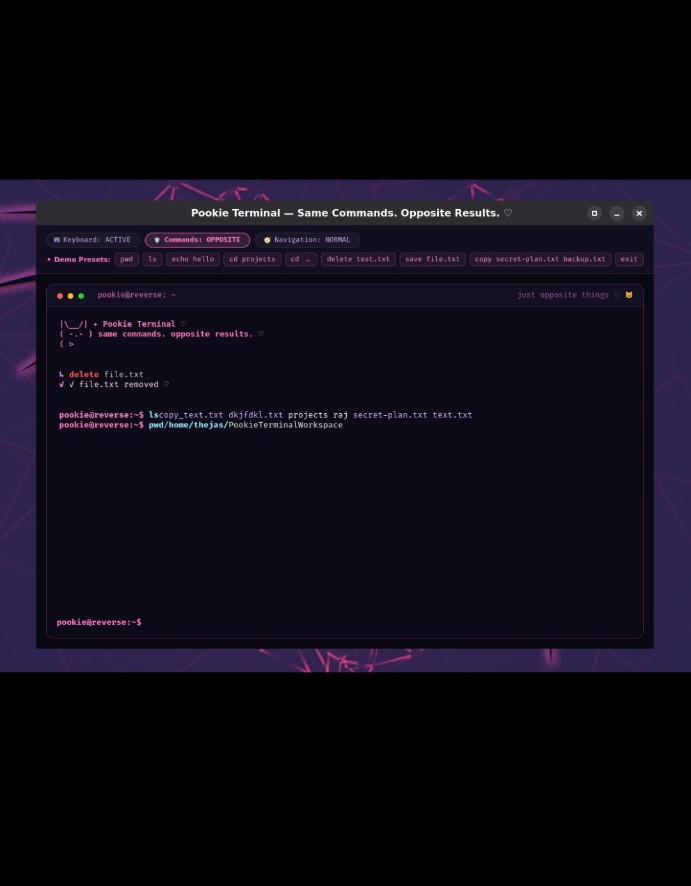691x886 pixels.
Task: Click the 'secret-plan.txt' file name in ls output
Action: 390,415
